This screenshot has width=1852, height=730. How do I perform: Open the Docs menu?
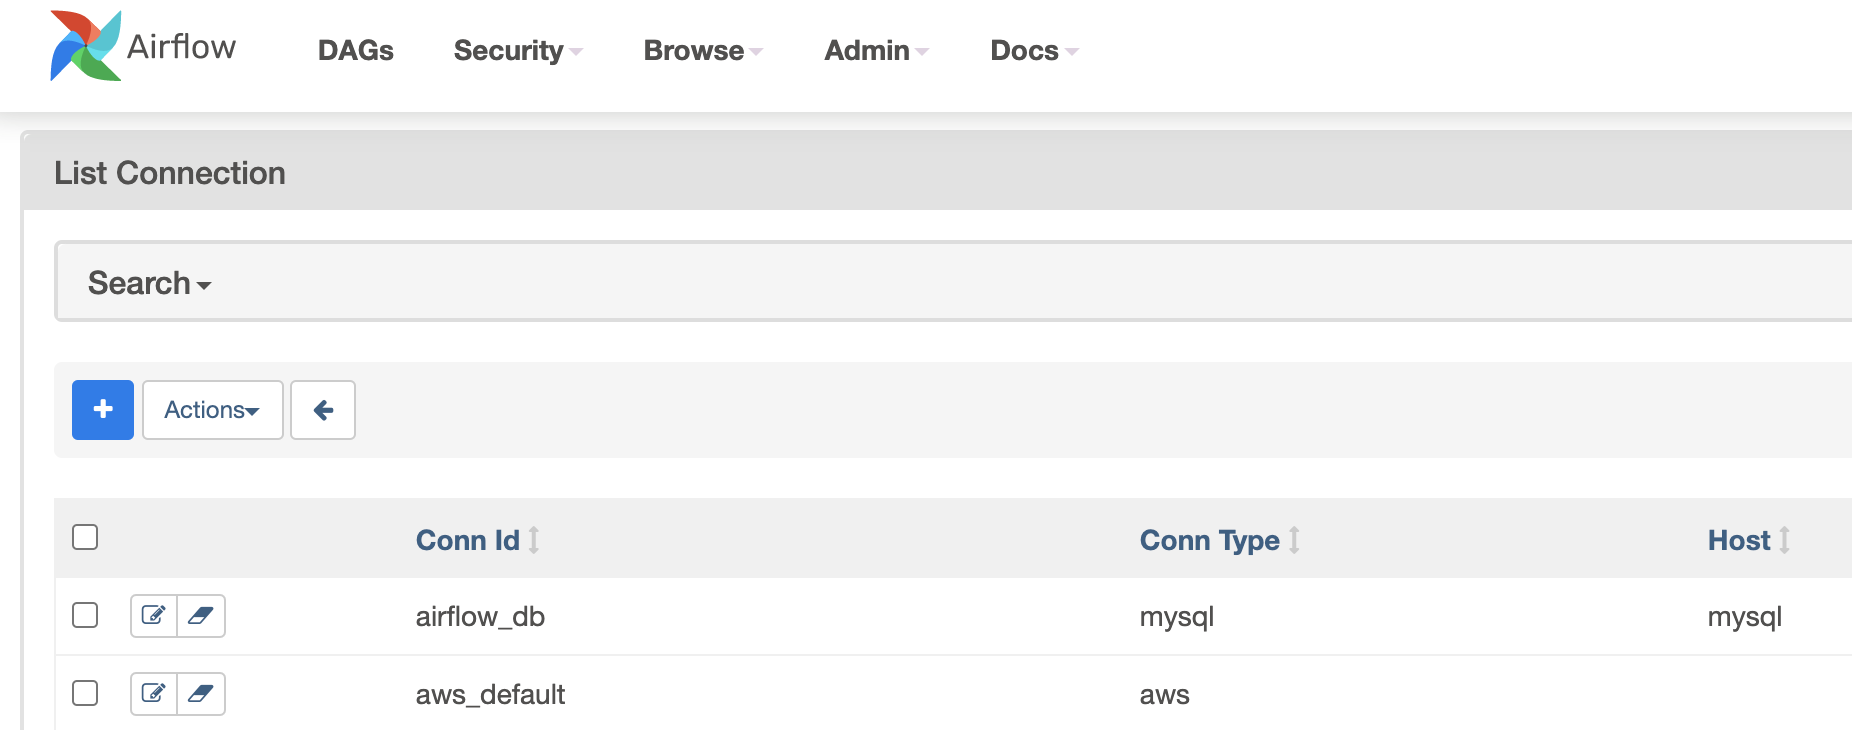[x=1033, y=51]
